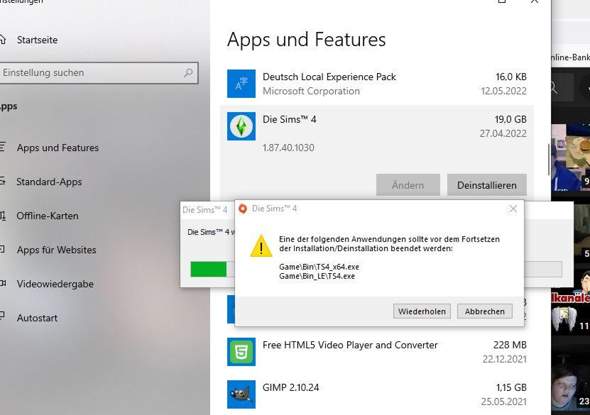Click the GIMP 2.10.24 entry name
This screenshot has width=590, height=415.
tap(290, 388)
